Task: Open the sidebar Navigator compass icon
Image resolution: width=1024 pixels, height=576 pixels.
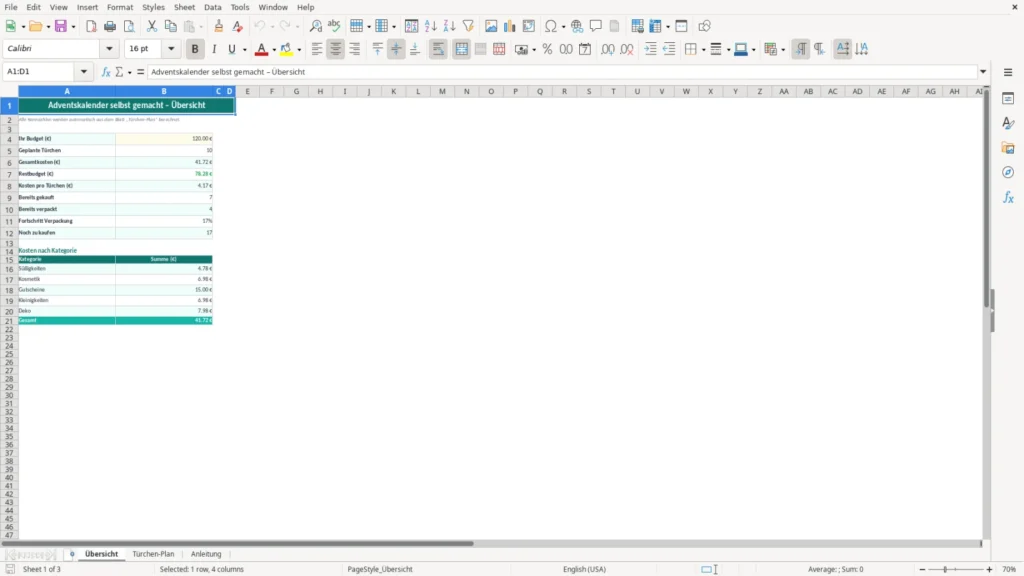Action: tap(1008, 172)
